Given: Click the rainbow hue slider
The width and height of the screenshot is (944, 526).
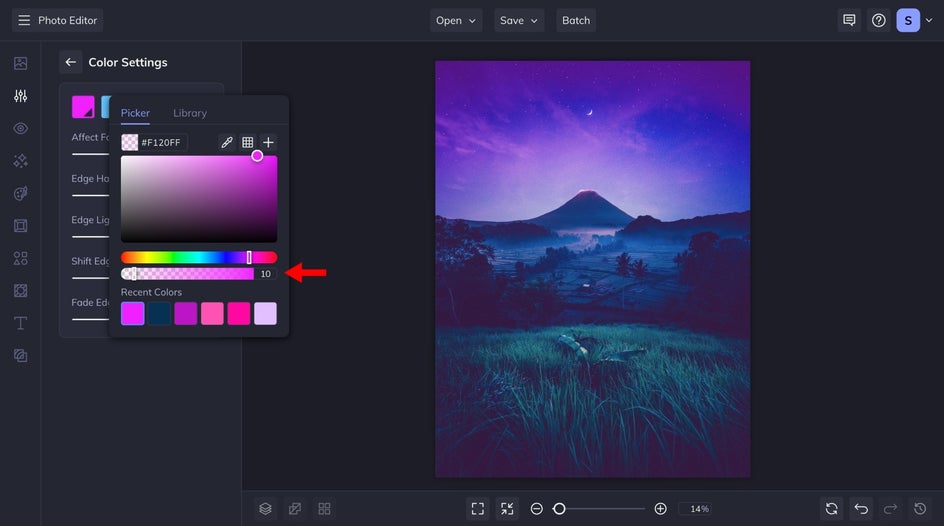Looking at the screenshot, I should click(x=199, y=258).
